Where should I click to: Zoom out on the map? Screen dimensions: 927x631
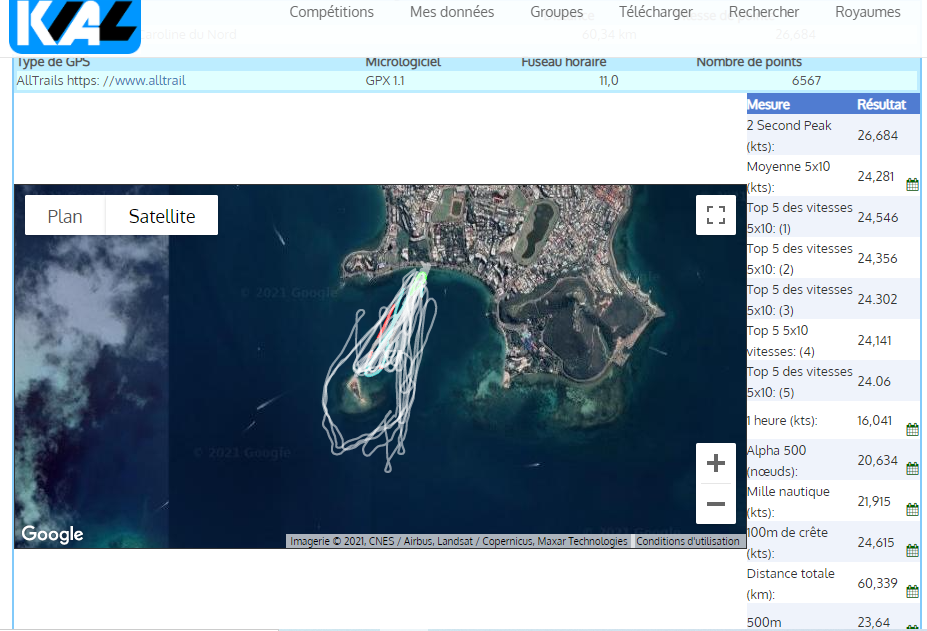click(x=715, y=504)
